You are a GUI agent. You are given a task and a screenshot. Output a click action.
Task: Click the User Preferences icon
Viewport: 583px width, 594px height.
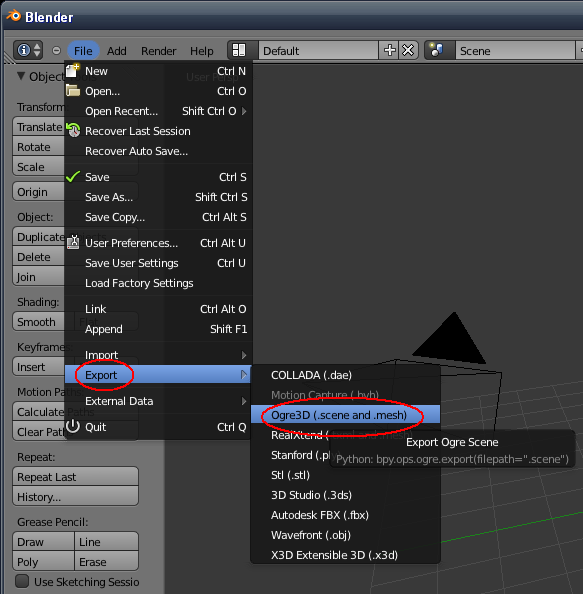(x=73, y=242)
